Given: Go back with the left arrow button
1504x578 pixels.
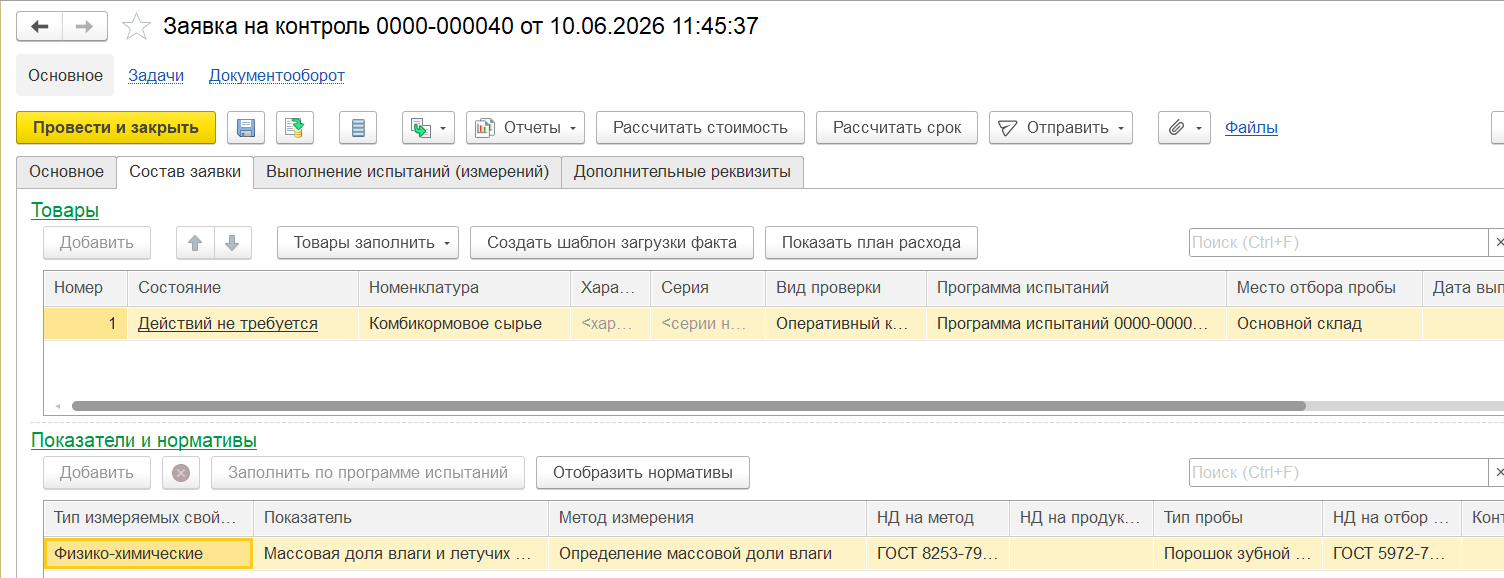Looking at the screenshot, I should pyautogui.click(x=40, y=26).
